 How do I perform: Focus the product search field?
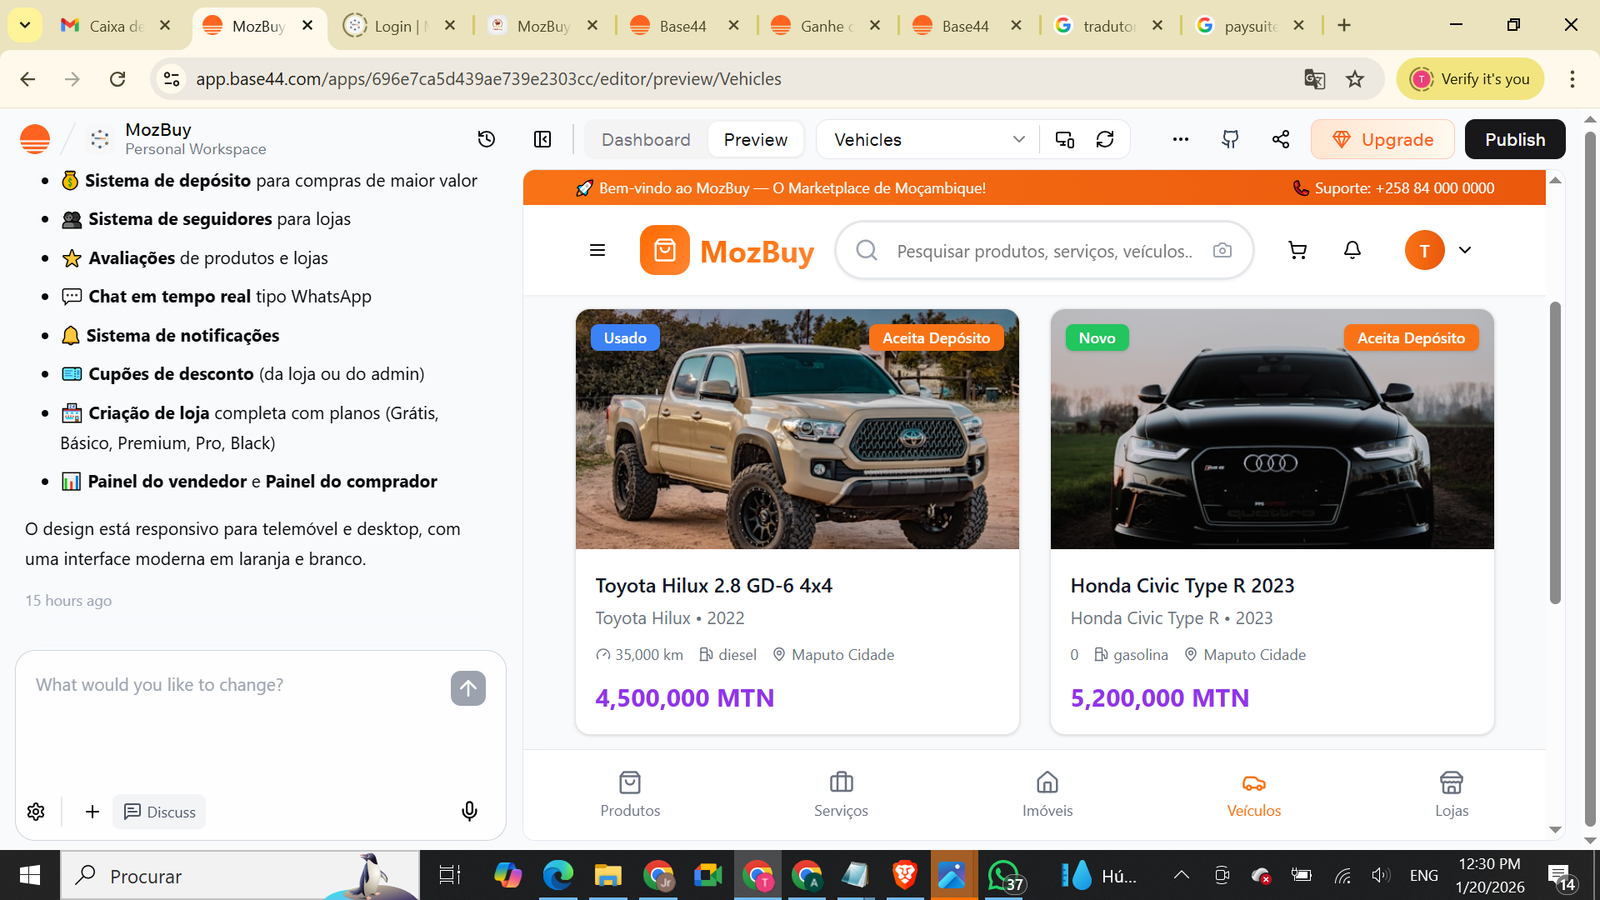coord(1044,251)
